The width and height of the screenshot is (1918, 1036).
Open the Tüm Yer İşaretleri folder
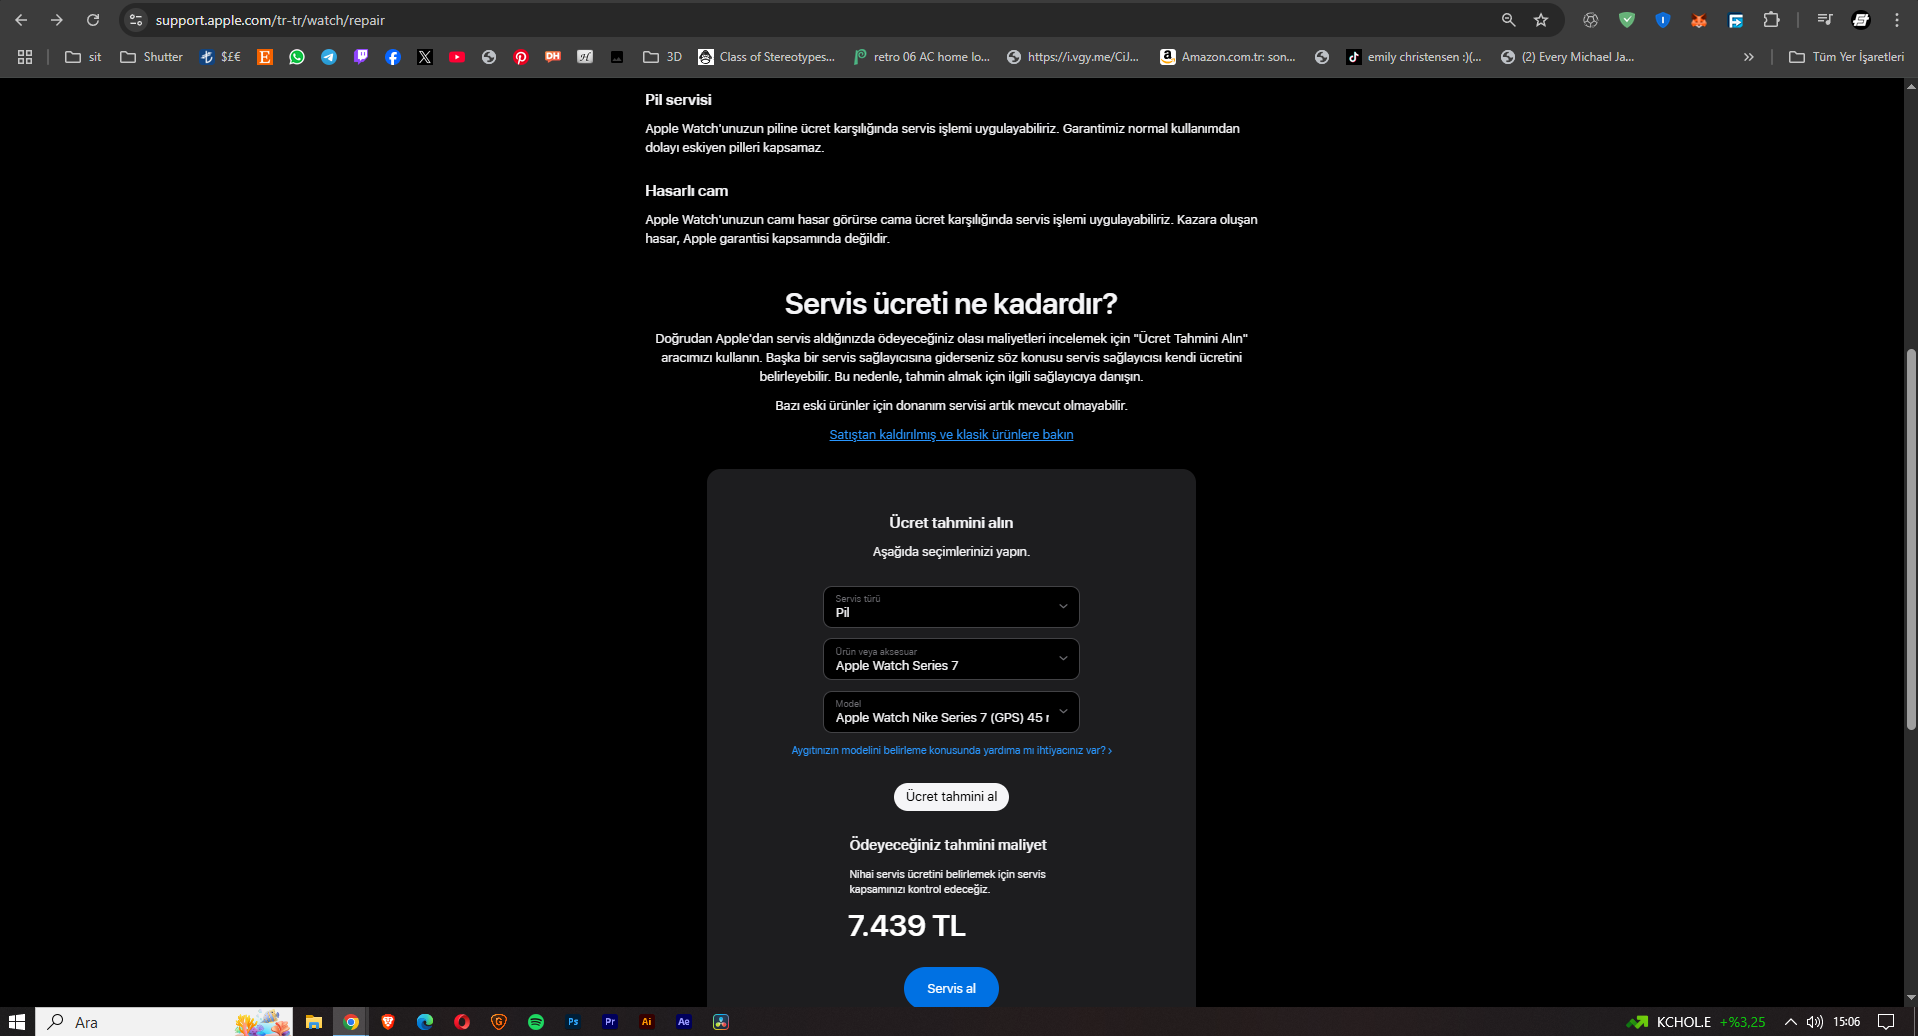point(1846,57)
